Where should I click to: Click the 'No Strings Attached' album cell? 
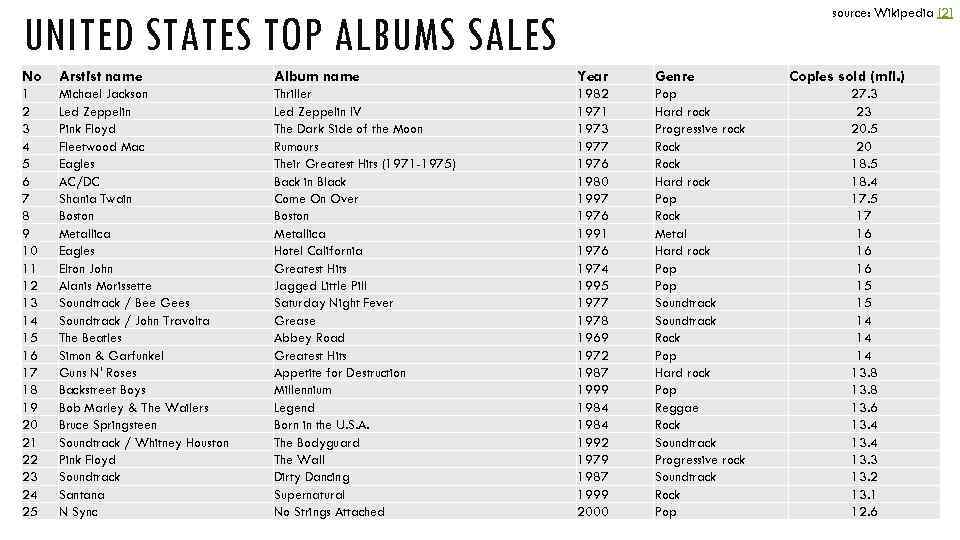click(x=329, y=512)
